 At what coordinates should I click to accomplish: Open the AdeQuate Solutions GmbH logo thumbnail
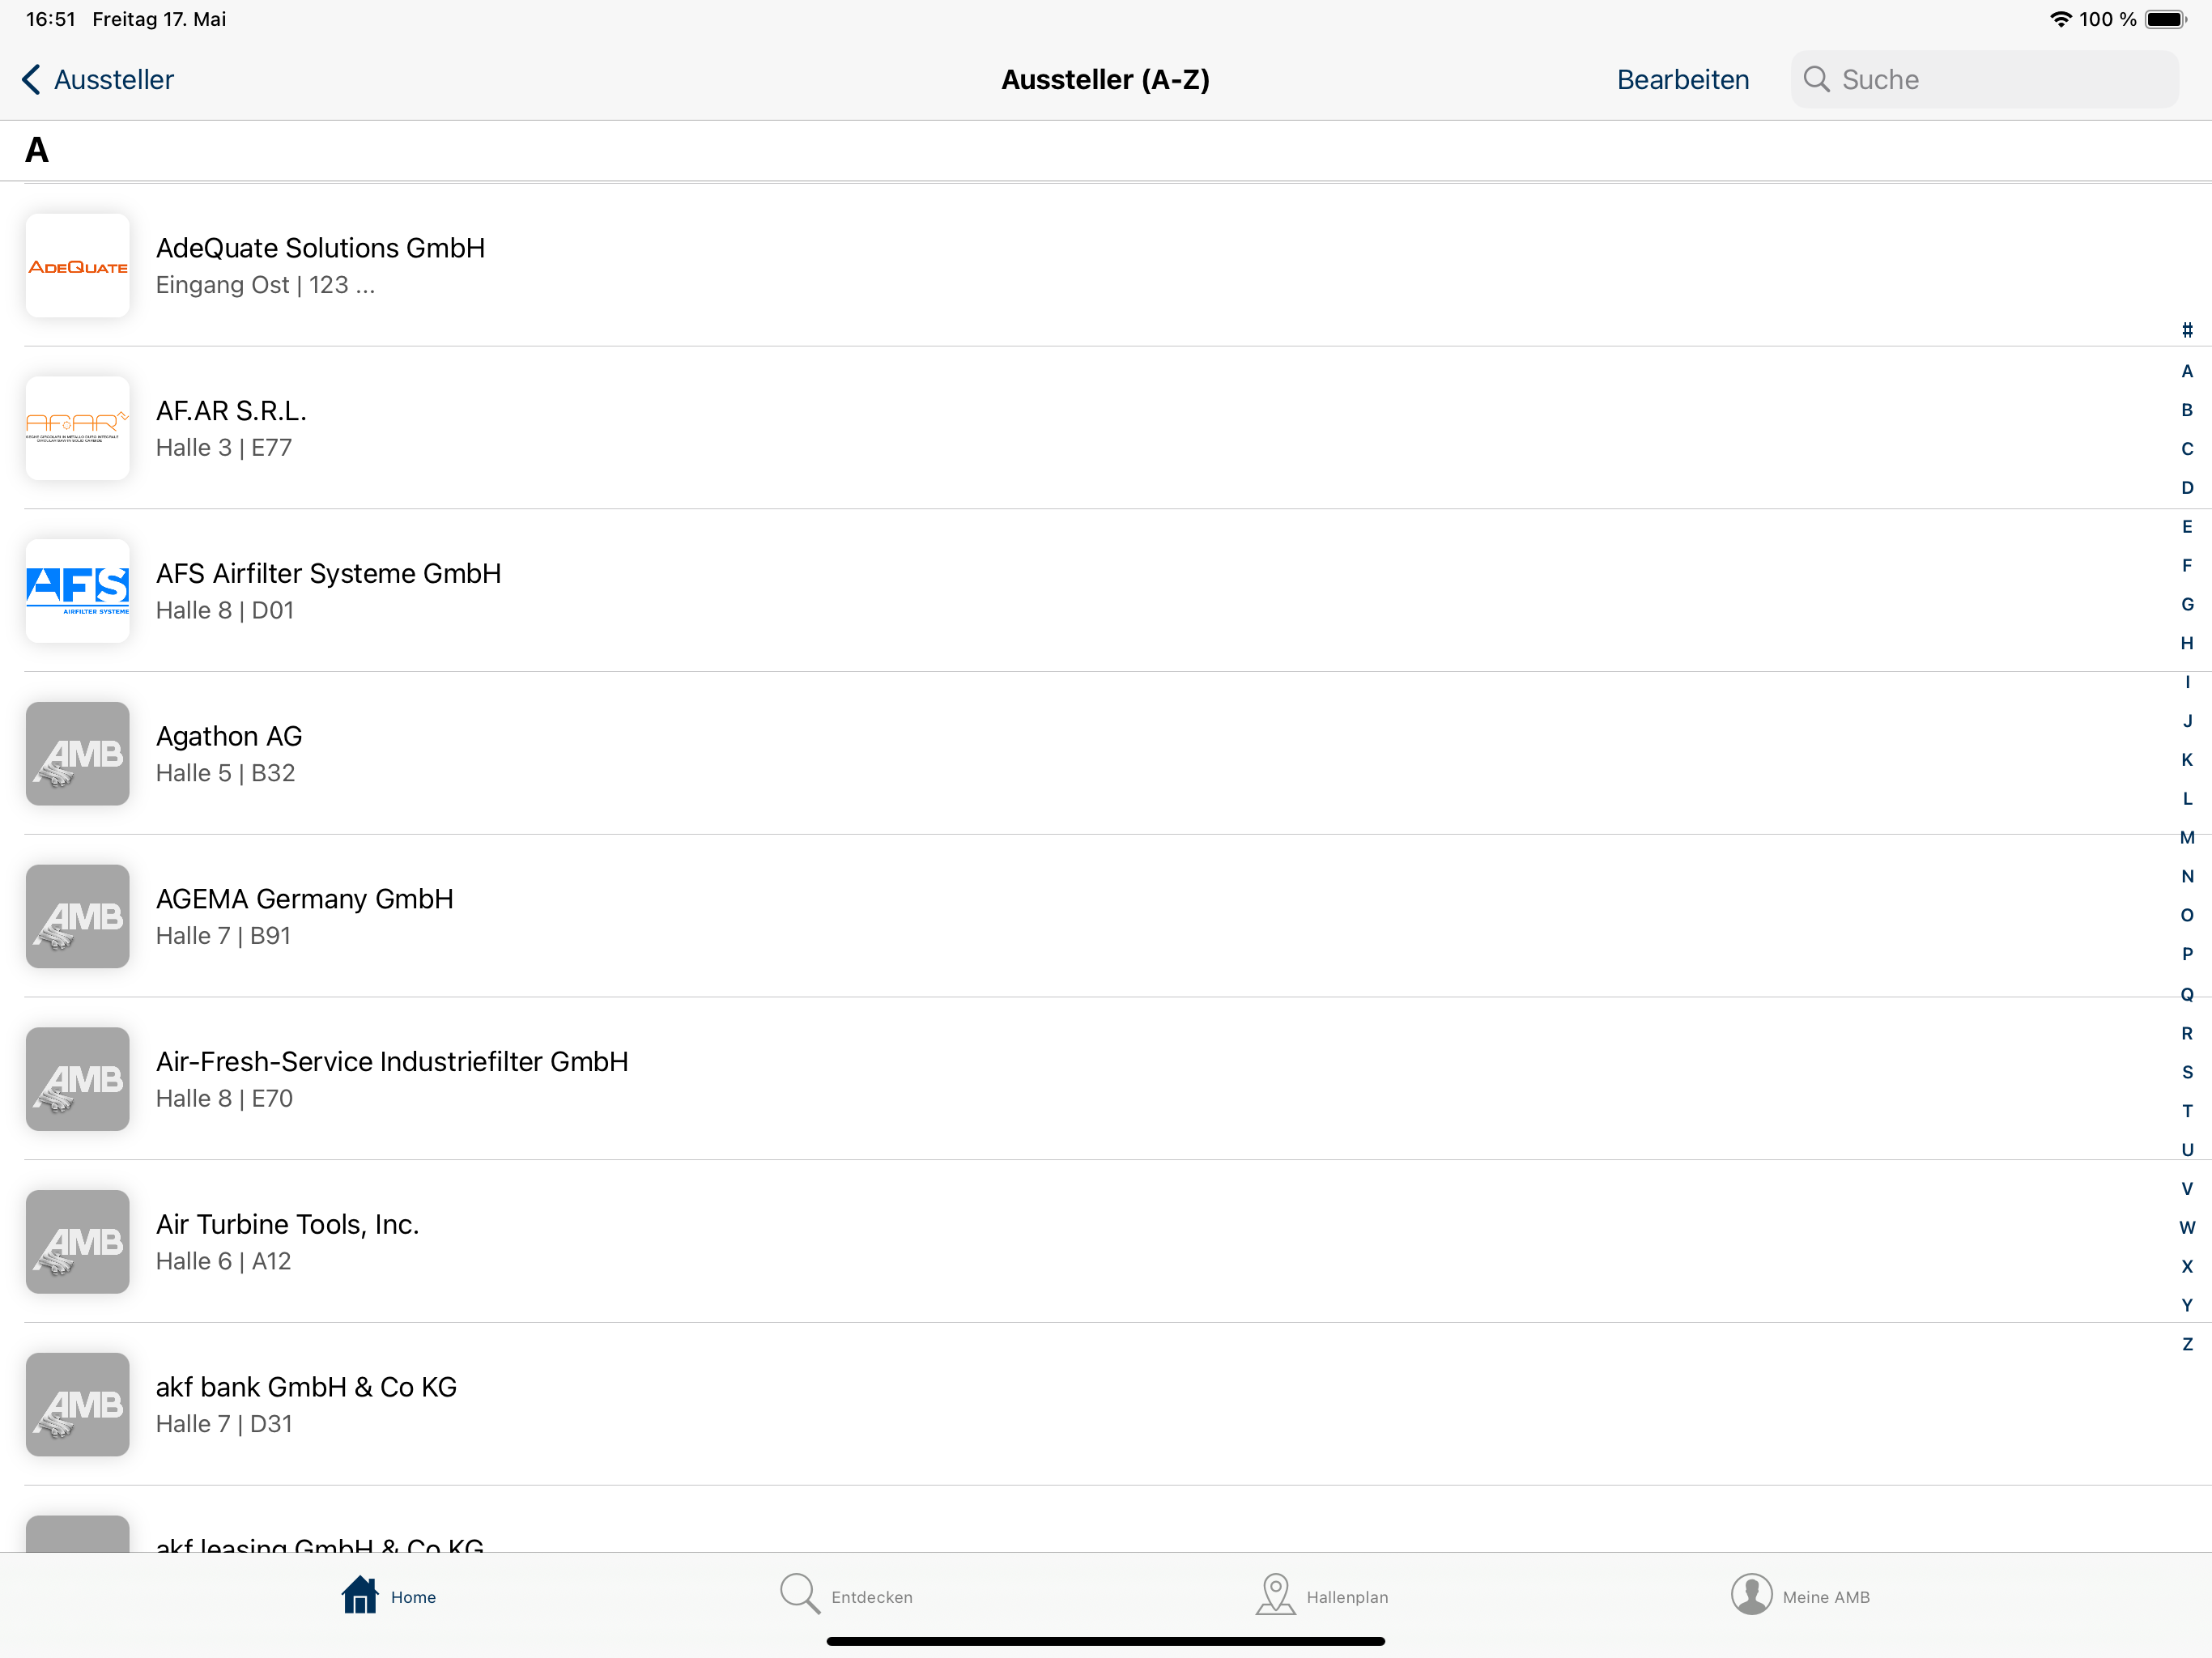(78, 266)
